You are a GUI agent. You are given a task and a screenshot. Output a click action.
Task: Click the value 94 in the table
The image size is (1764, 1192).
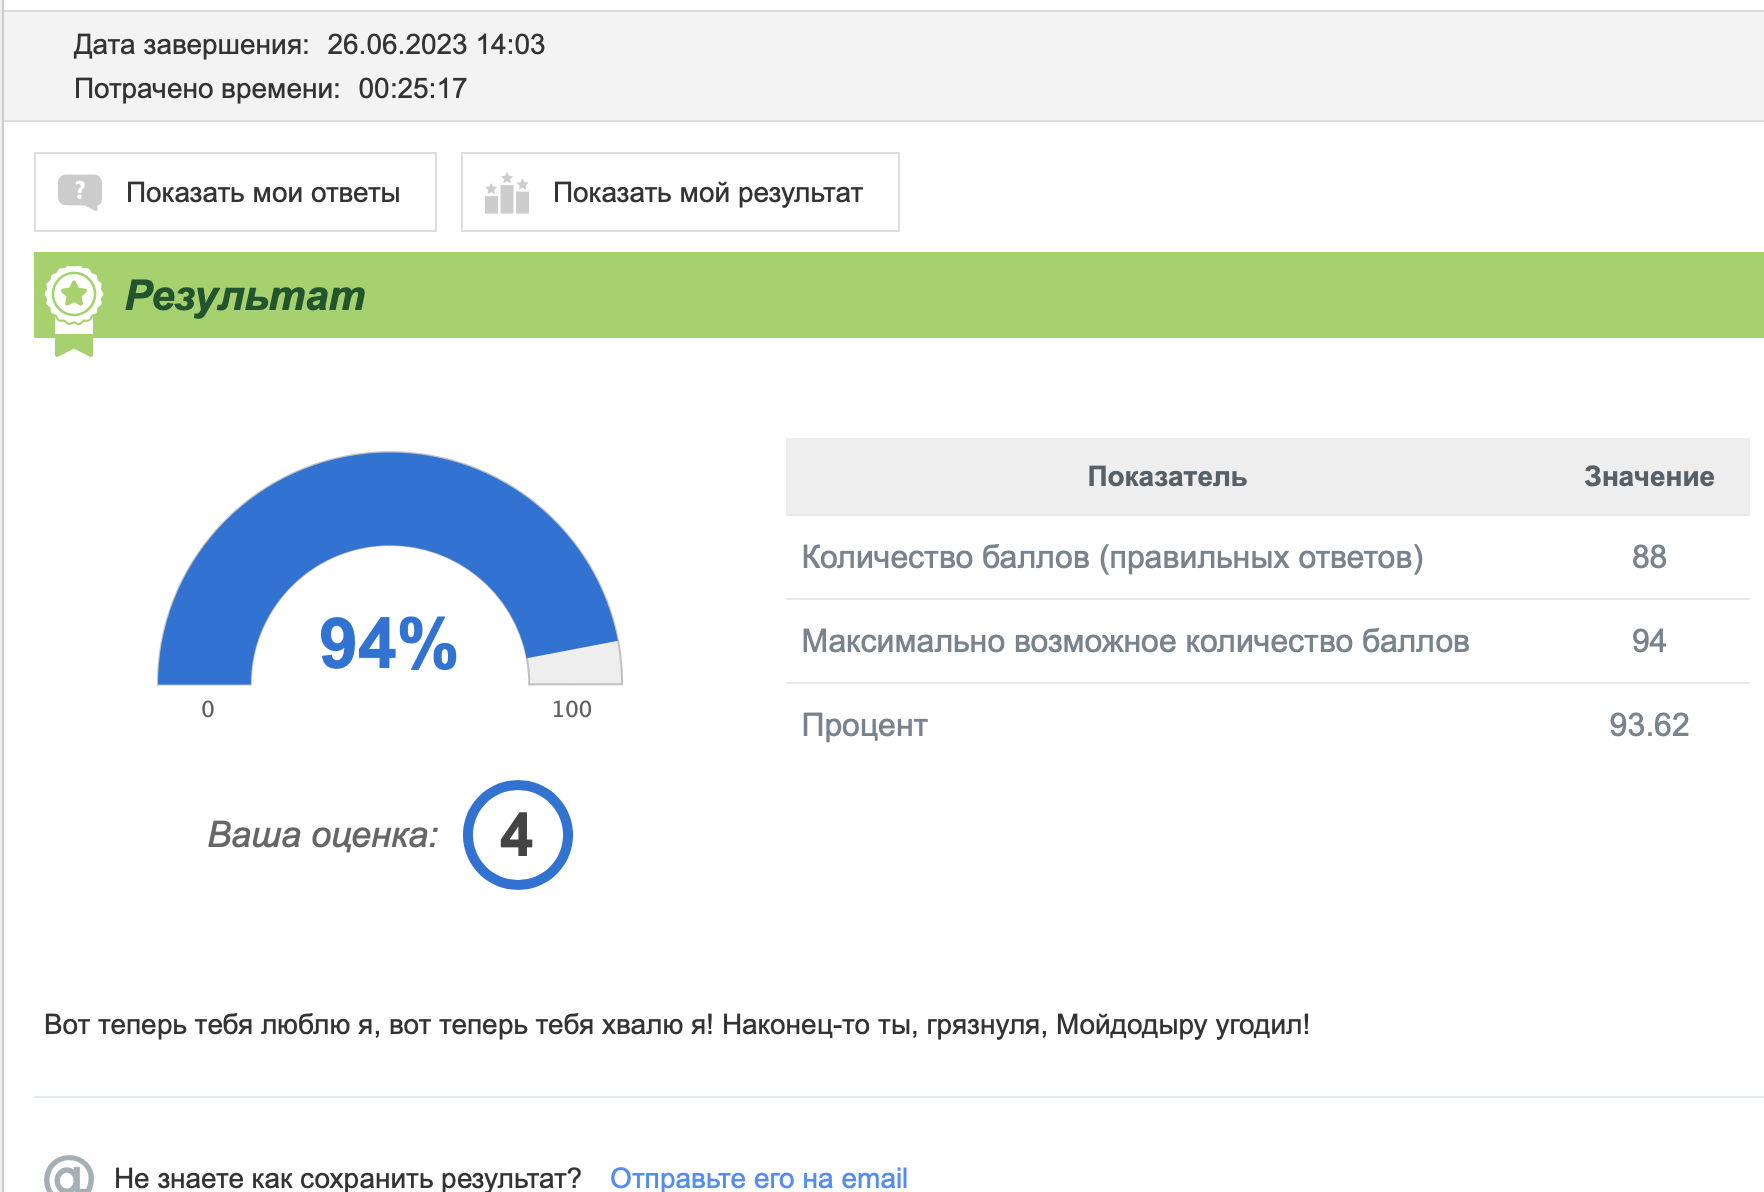click(x=1649, y=641)
